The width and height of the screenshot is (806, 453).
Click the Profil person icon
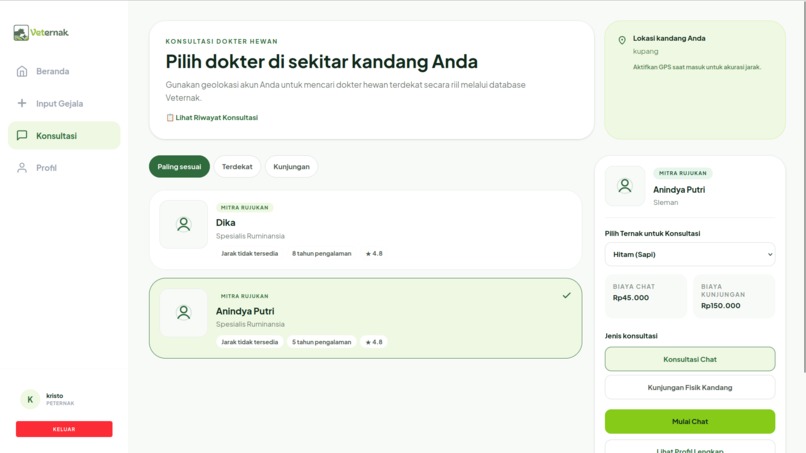tap(22, 168)
